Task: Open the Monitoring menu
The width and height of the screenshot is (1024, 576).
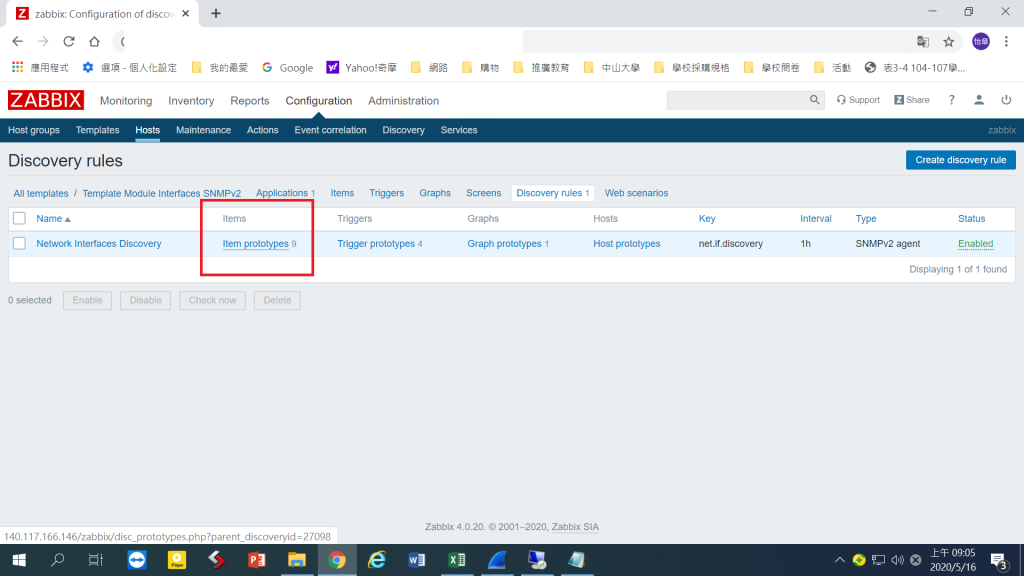Action: click(126, 101)
